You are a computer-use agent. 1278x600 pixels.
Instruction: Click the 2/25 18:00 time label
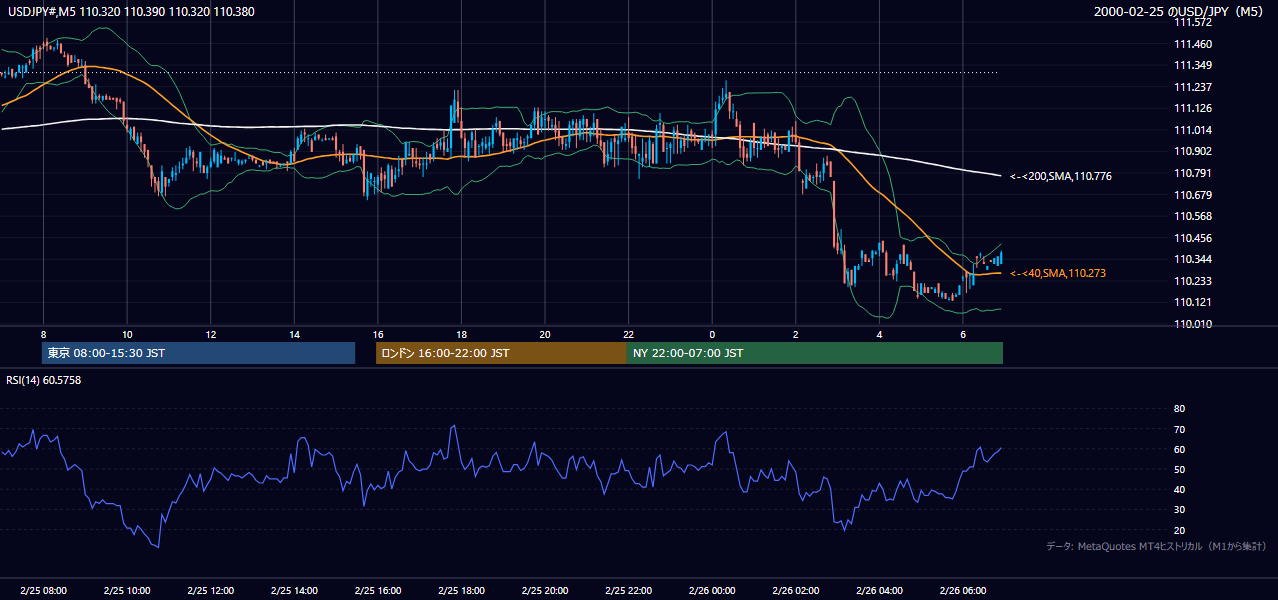pyautogui.click(x=461, y=590)
